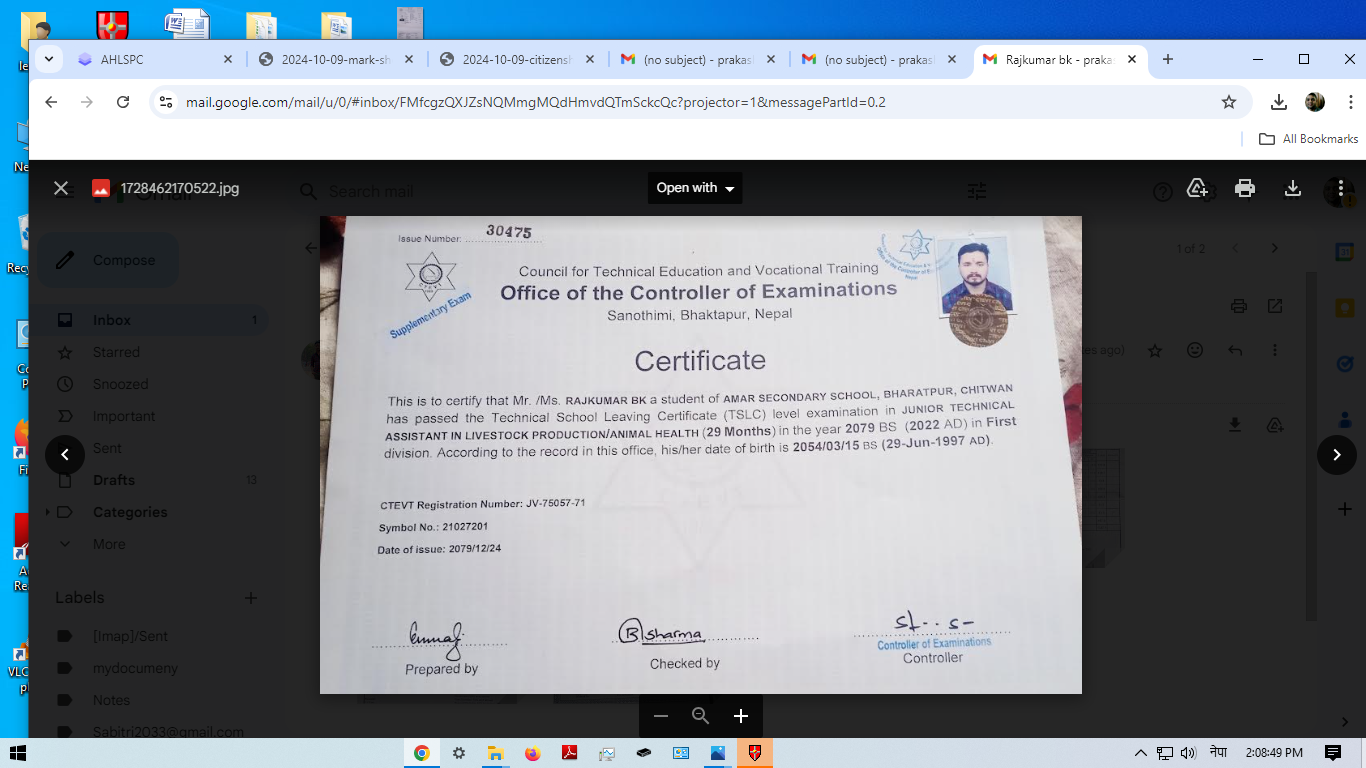Close the Rajkumar bk tab
The image size is (1366, 768).
[x=1132, y=60]
